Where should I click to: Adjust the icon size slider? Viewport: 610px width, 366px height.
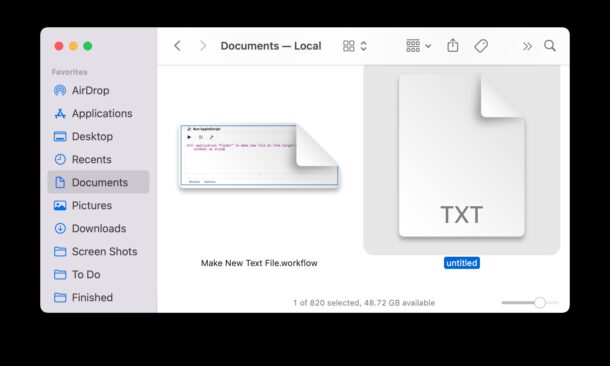pyautogui.click(x=530, y=302)
